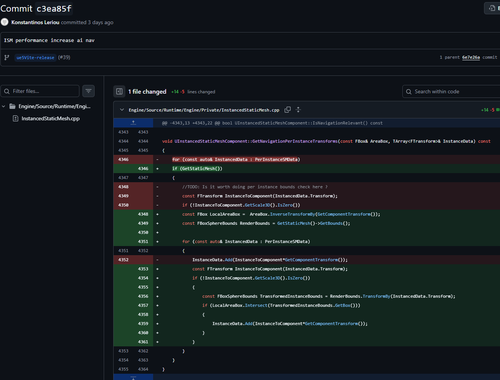Image resolution: width=500 pixels, height=380 pixels.
Task: Click added line 4357 LocalAreaBox.Intersect
Action: [x=281, y=305]
